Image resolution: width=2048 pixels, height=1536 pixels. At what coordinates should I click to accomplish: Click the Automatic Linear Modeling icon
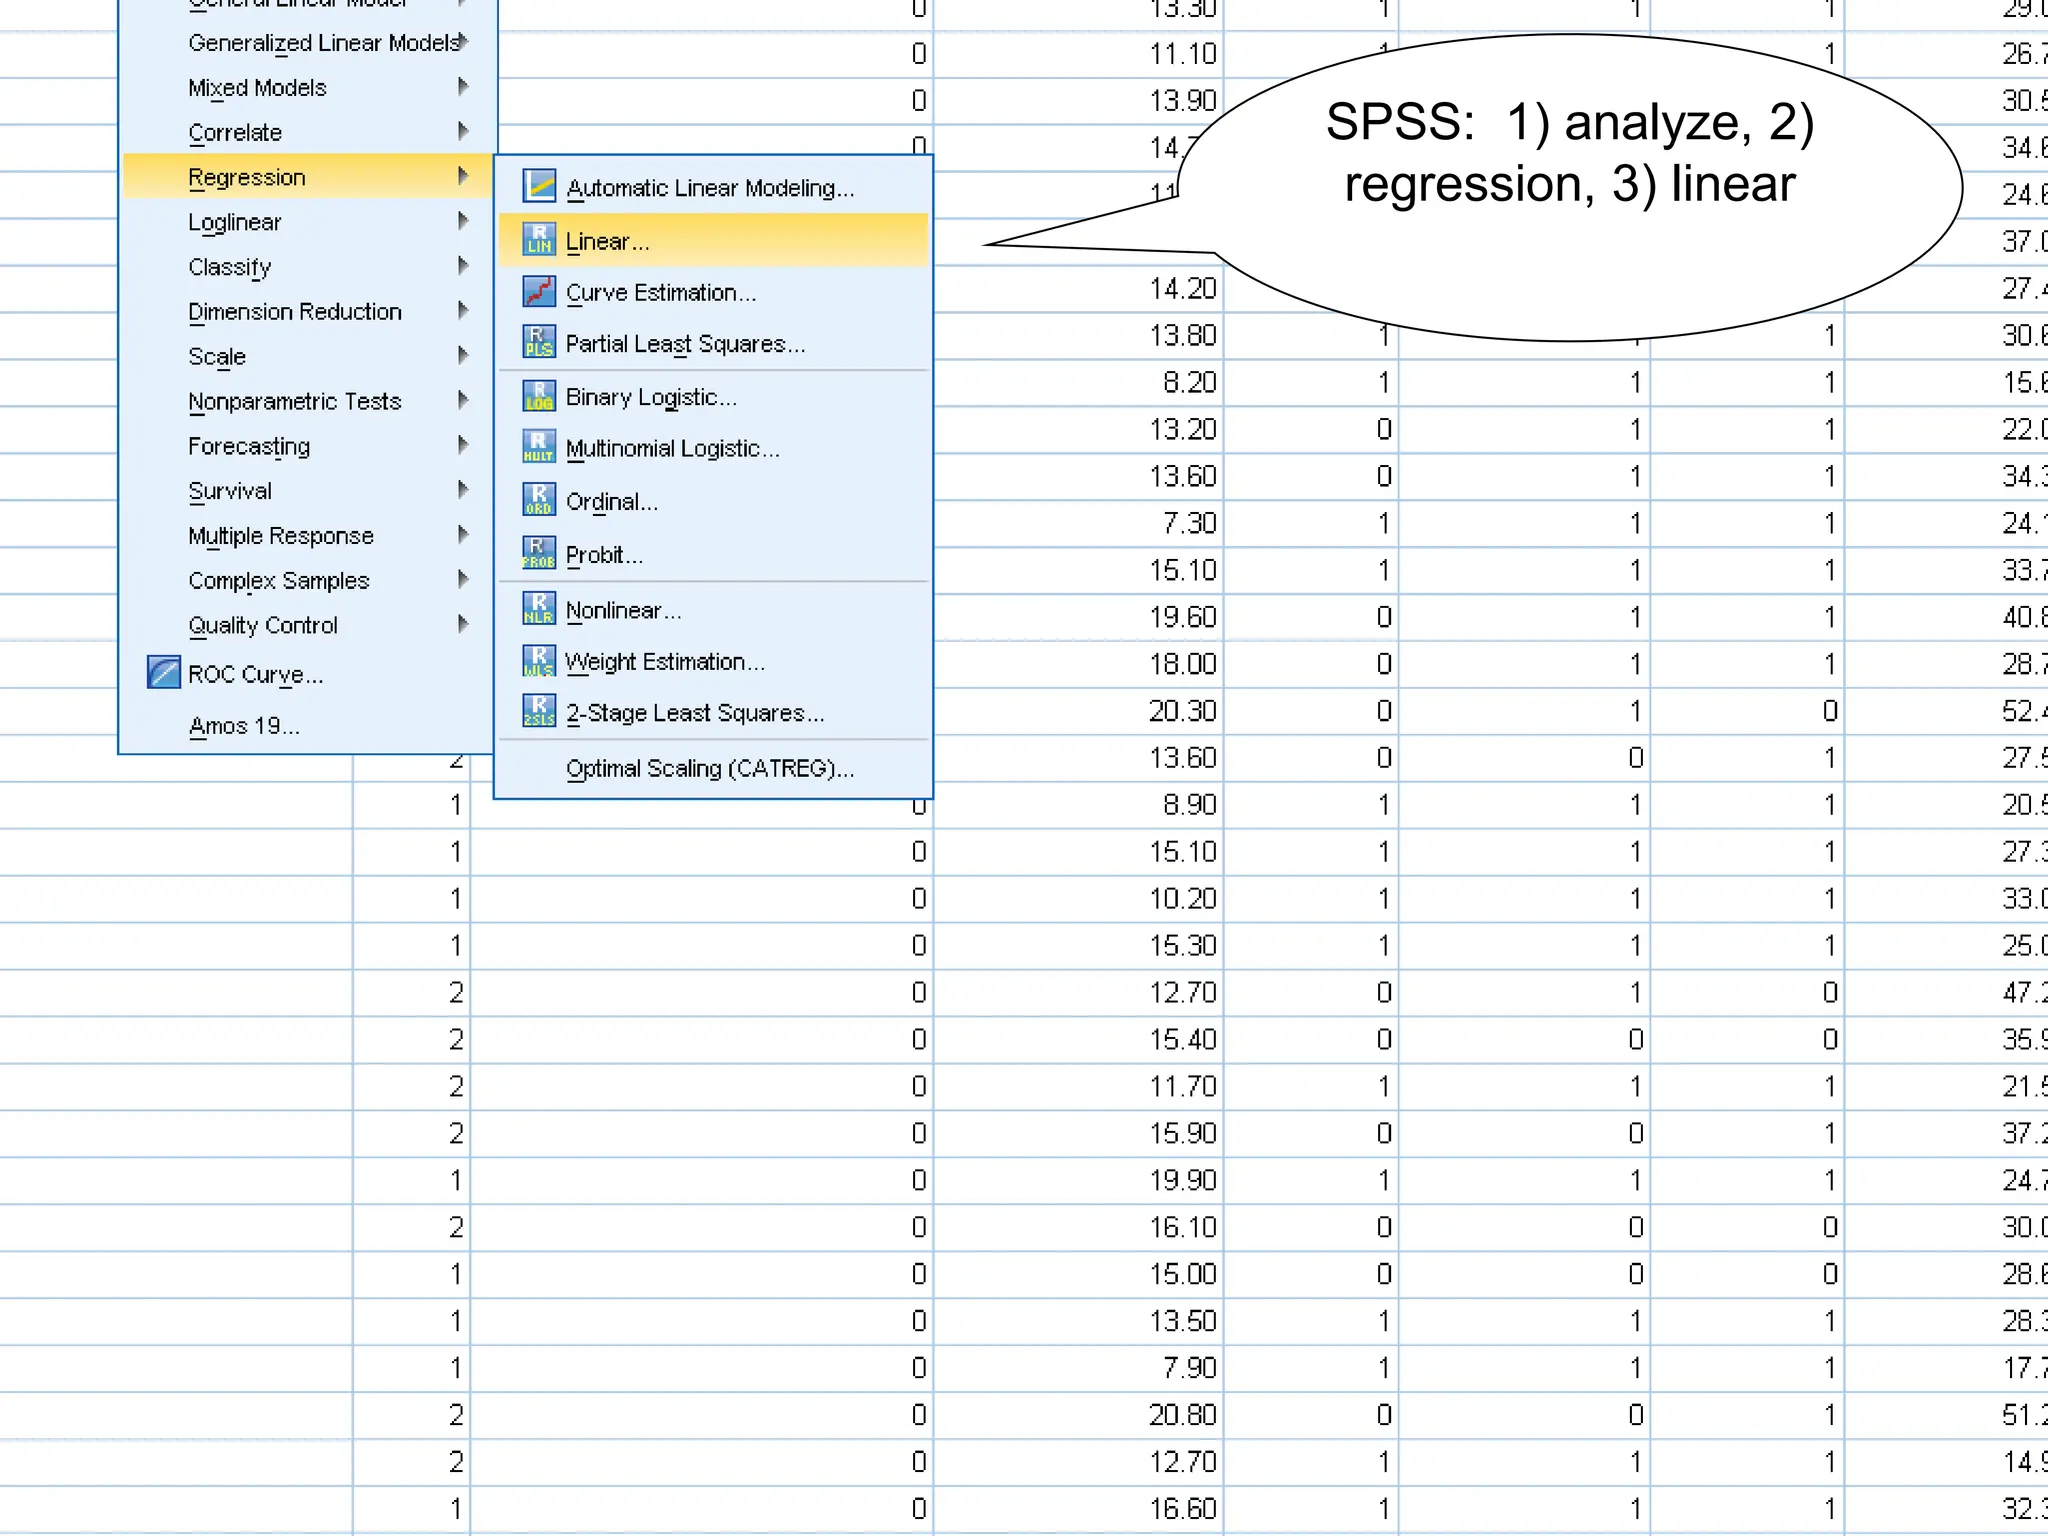point(539,186)
